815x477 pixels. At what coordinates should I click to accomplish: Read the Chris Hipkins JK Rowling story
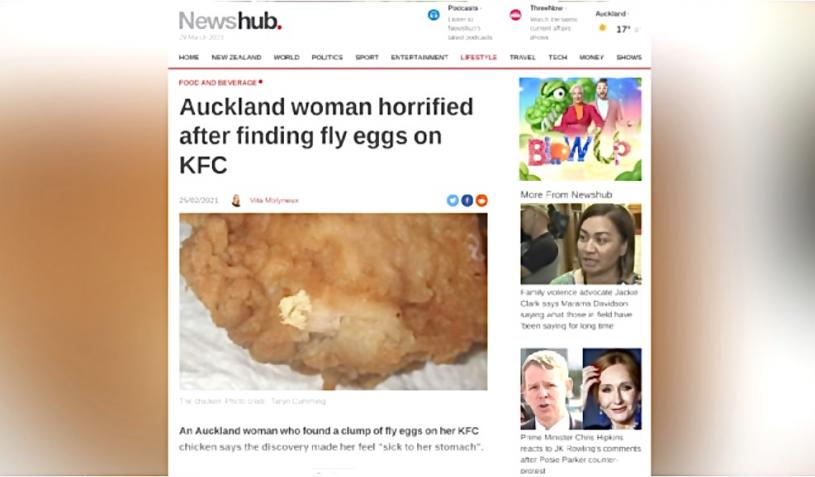581,454
